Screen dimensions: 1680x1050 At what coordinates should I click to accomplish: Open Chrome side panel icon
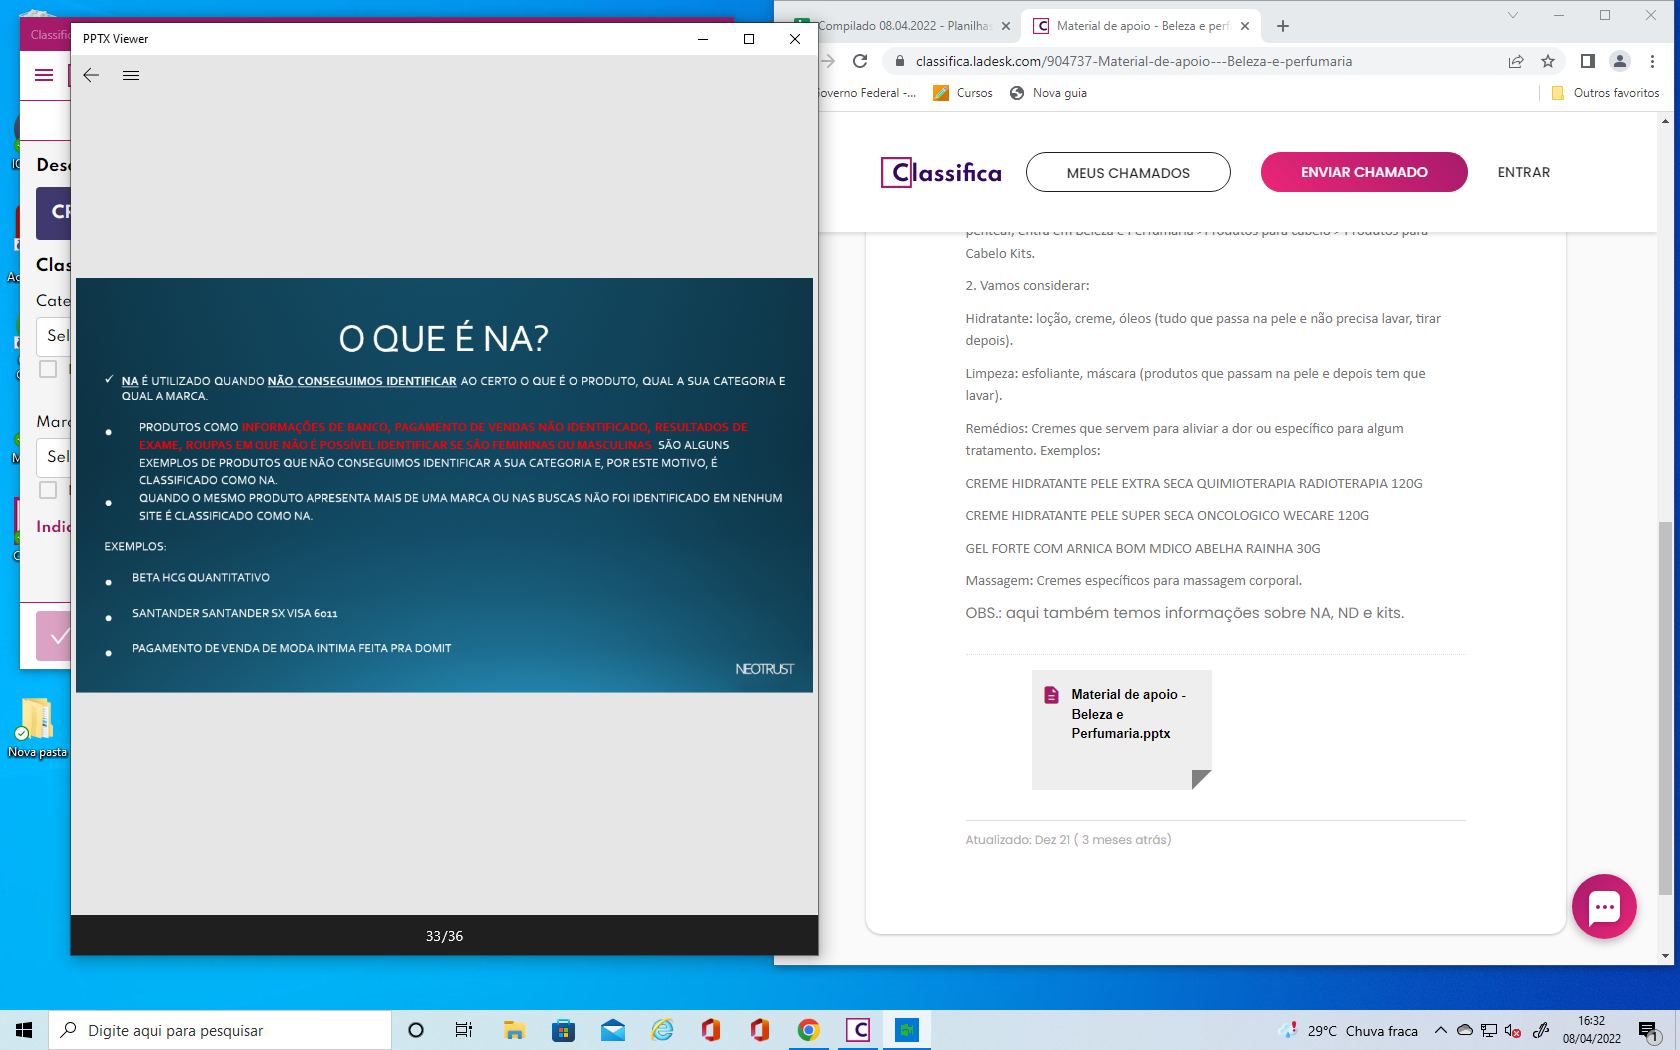1587,61
